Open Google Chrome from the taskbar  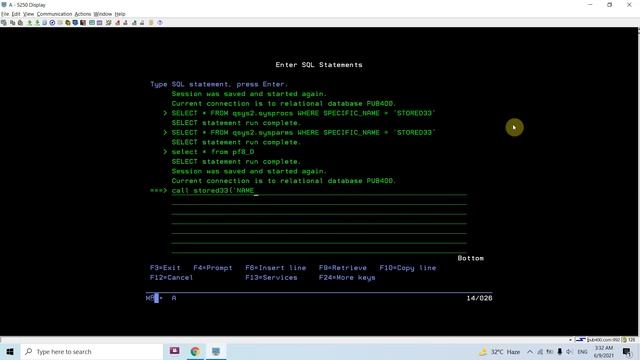pyautogui.click(x=195, y=351)
